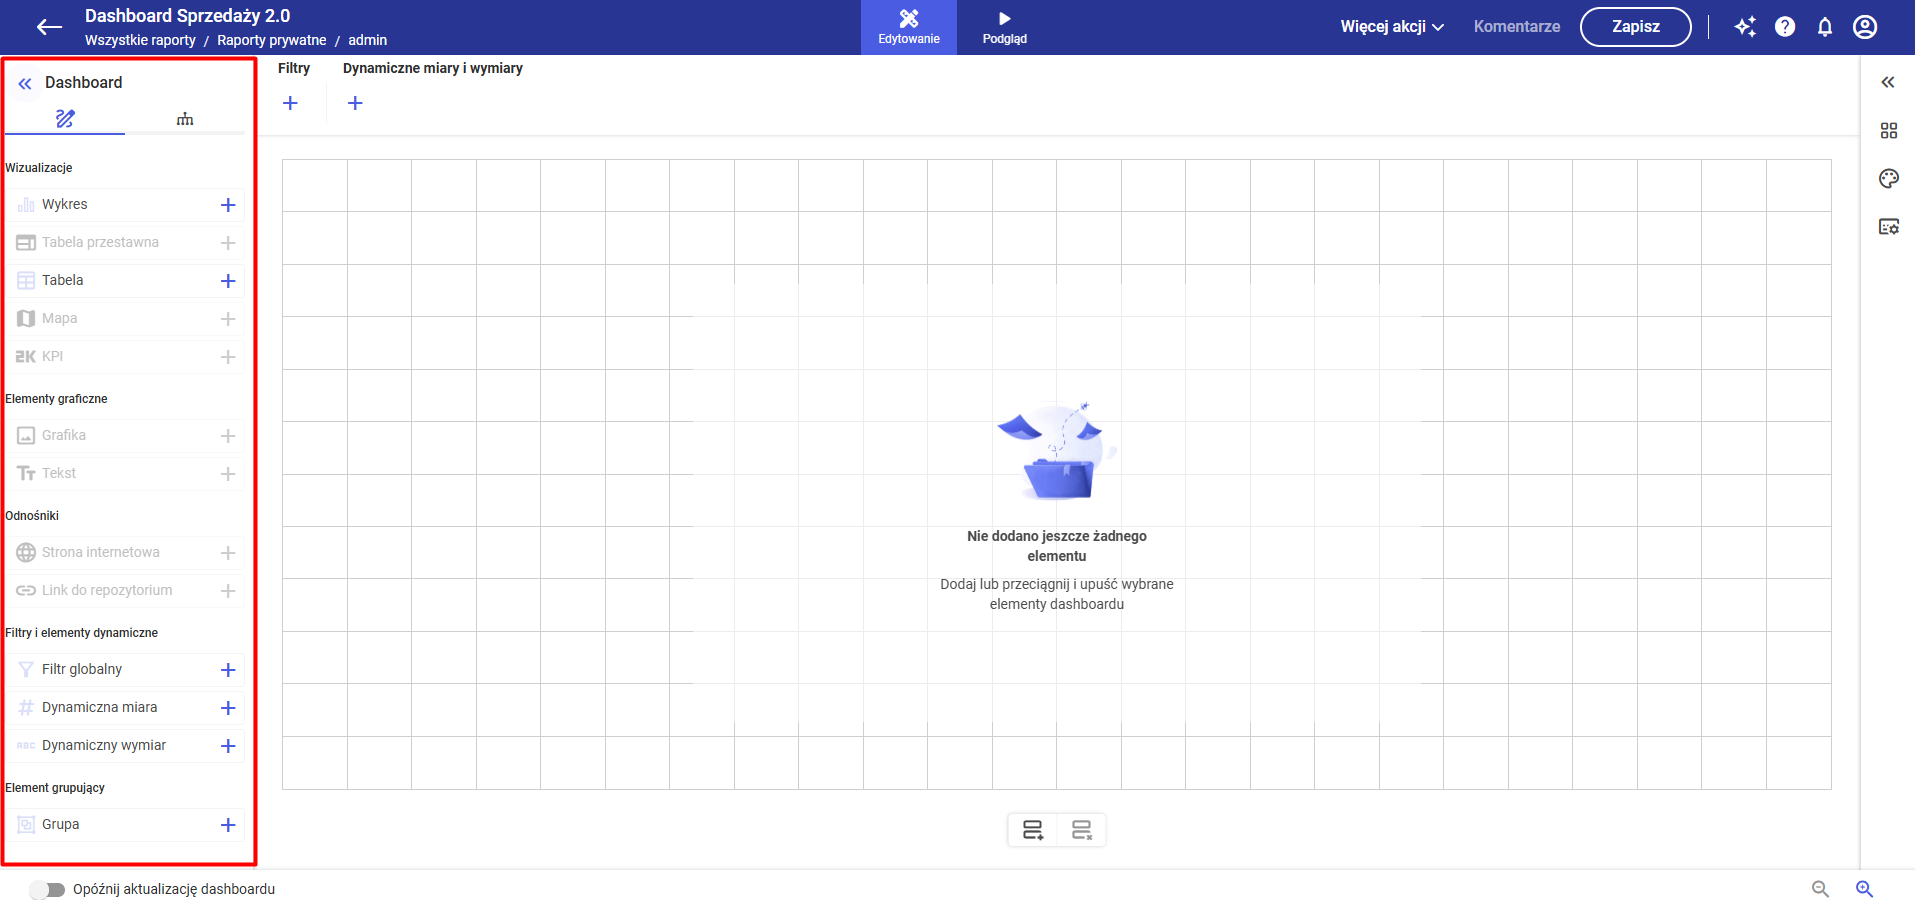This screenshot has width=1915, height=910.
Task: Remove a row from the dashboard grid
Action: (x=1082, y=830)
